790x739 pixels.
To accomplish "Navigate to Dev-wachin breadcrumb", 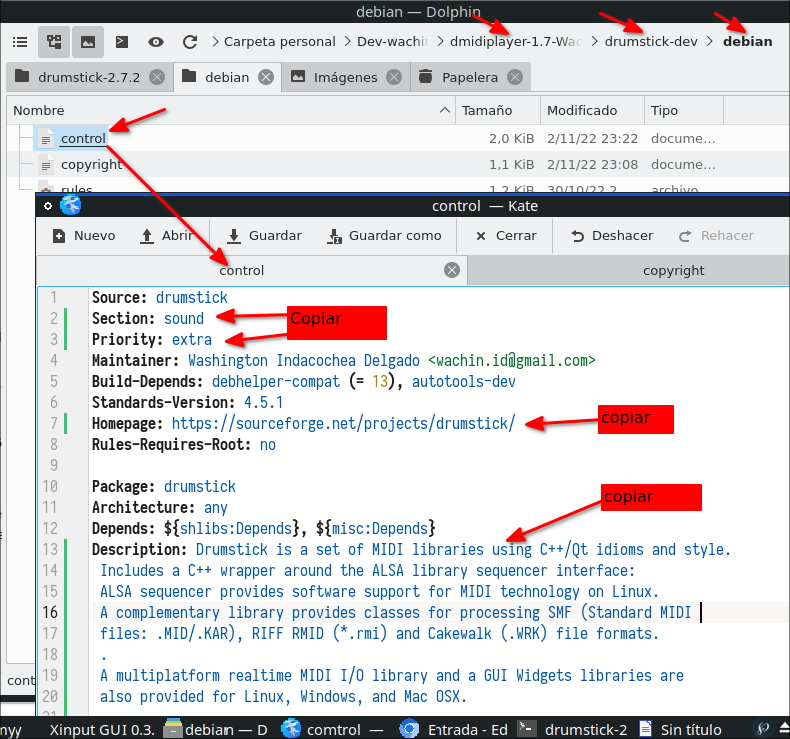I will (x=392, y=41).
